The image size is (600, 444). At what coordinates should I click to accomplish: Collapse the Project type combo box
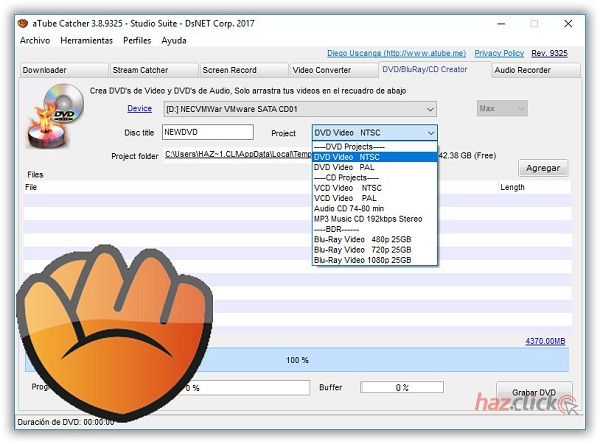tap(375, 133)
